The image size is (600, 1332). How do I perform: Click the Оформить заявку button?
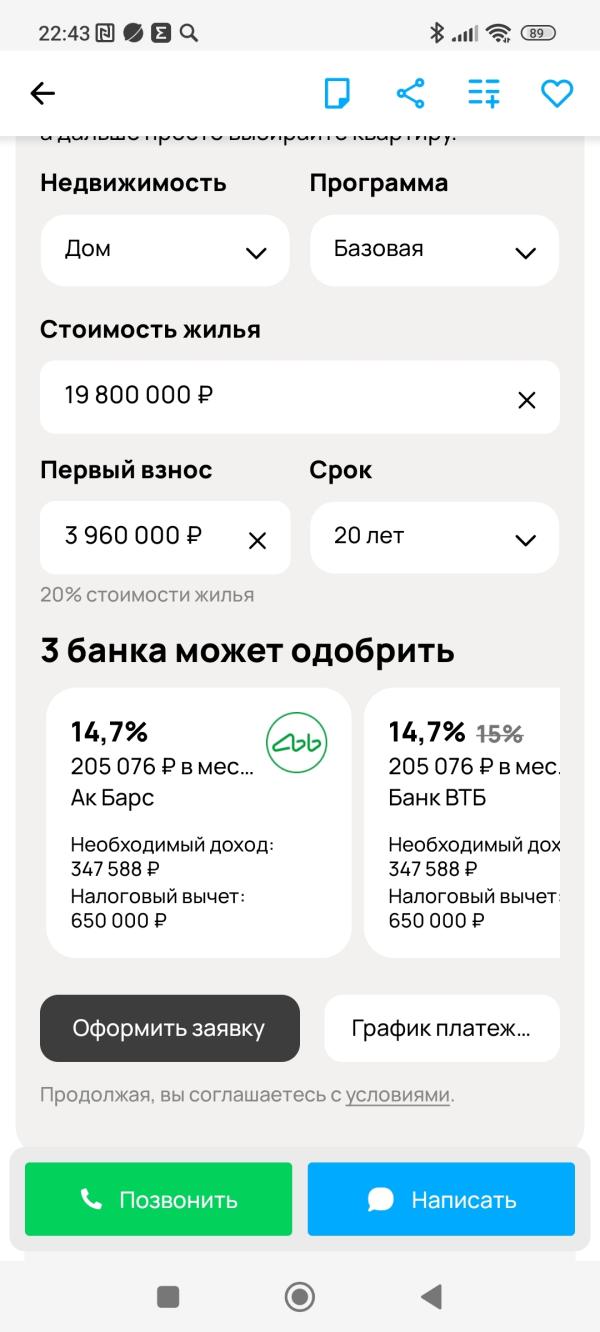tap(170, 1028)
